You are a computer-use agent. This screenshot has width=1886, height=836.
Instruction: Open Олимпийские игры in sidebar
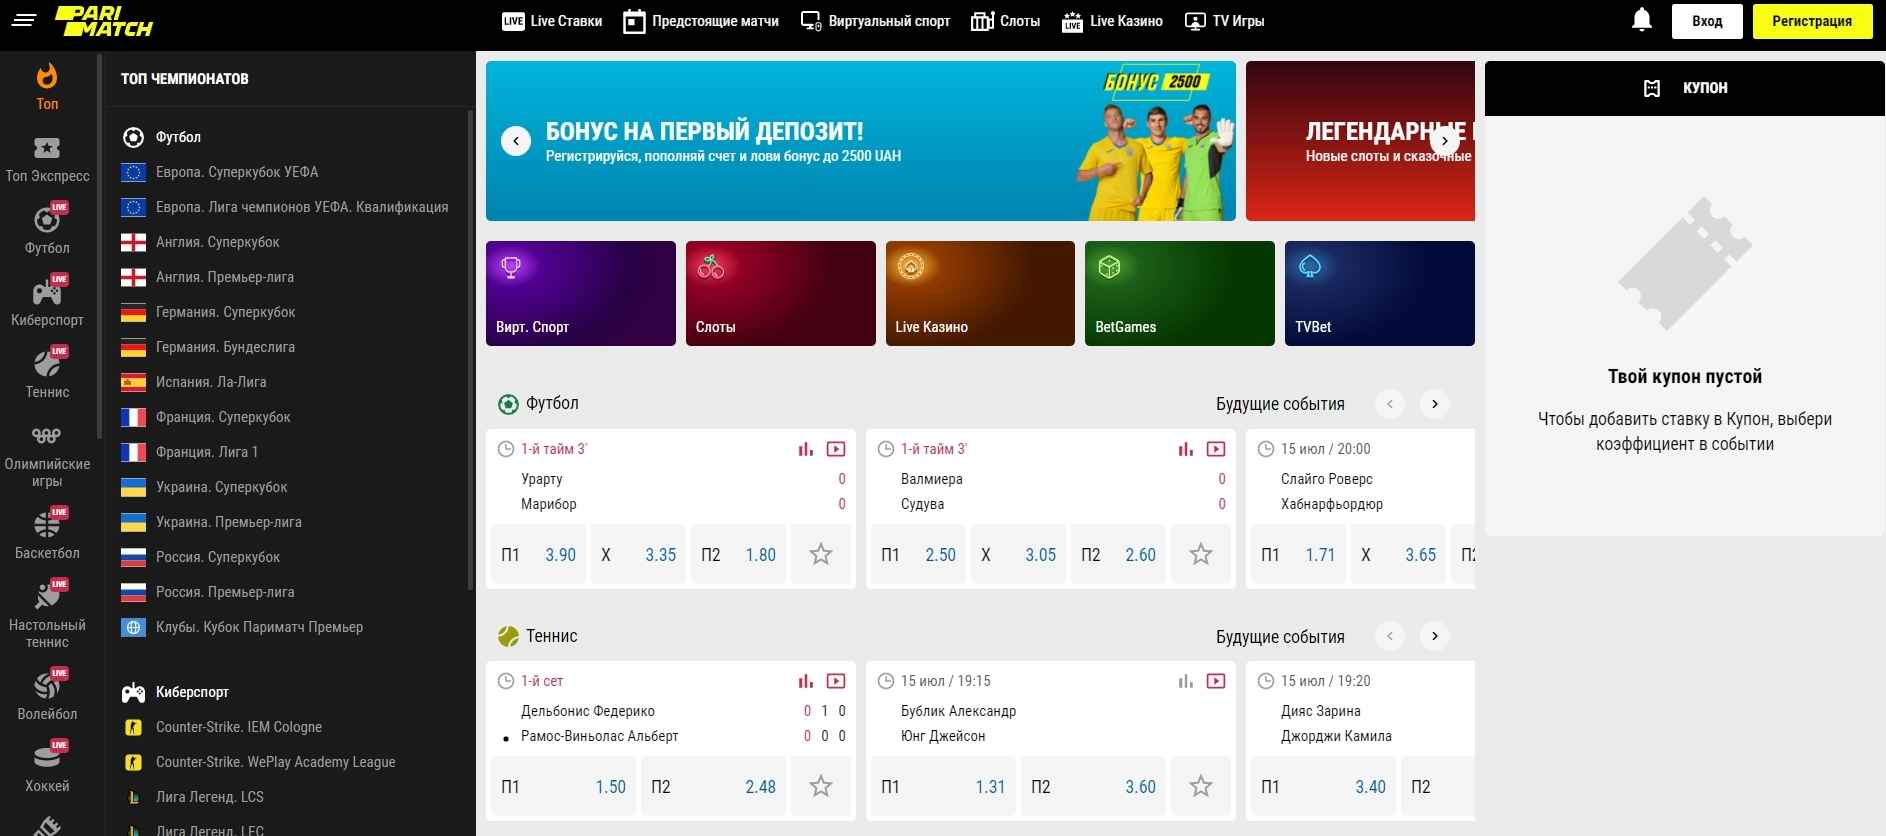(x=47, y=458)
